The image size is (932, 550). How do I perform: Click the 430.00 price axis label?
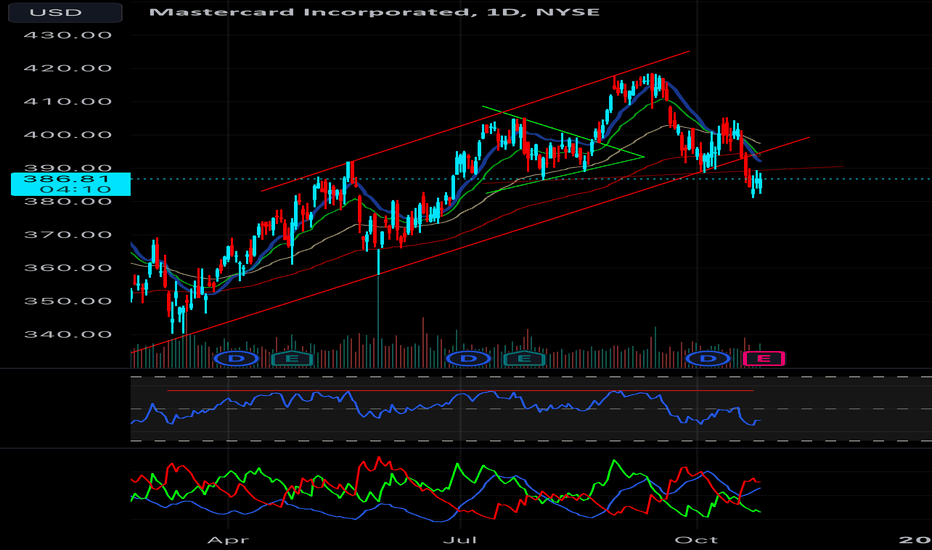tap(68, 35)
